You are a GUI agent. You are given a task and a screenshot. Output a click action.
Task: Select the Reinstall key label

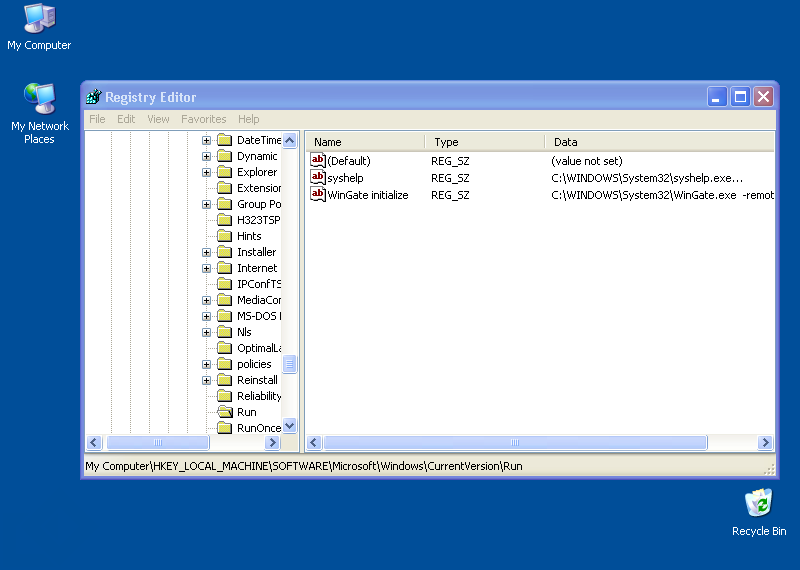(257, 380)
